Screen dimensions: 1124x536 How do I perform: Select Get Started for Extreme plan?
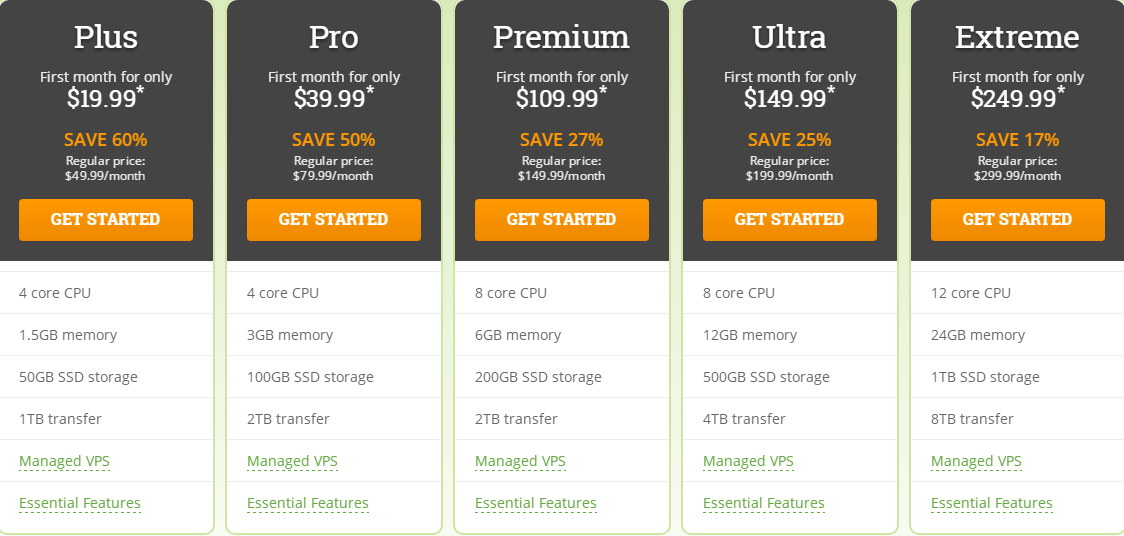coord(1017,220)
